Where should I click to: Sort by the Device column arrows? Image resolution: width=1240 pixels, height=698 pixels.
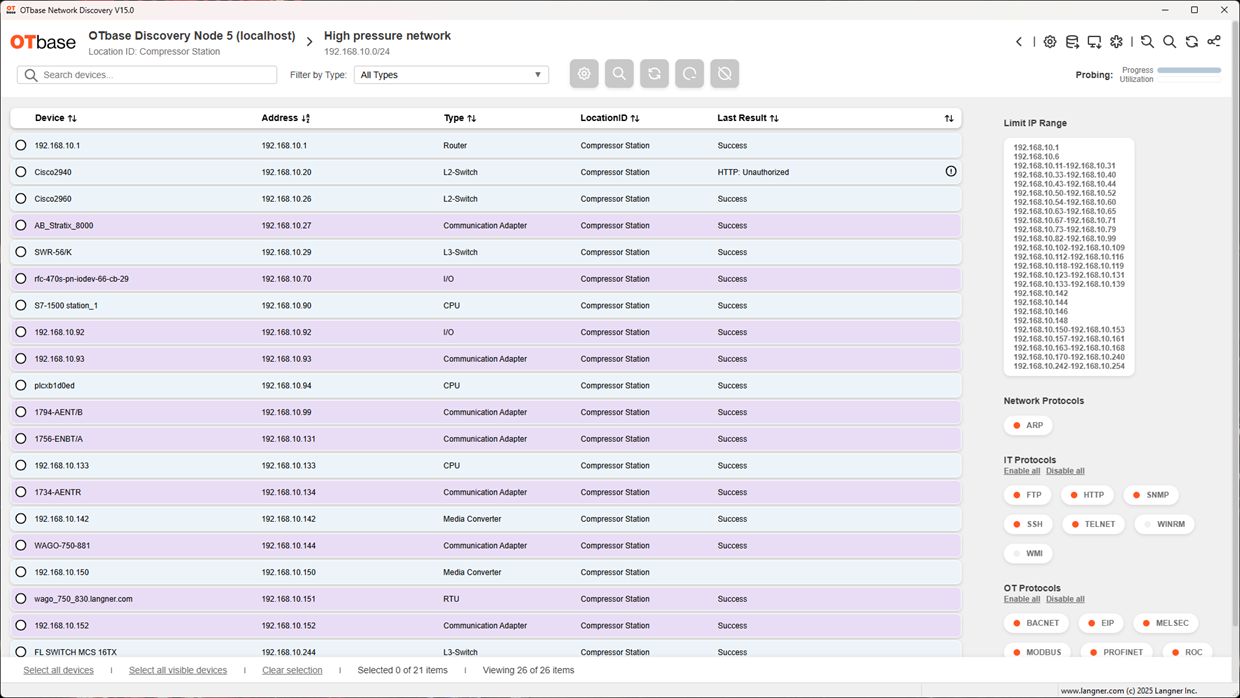72,118
